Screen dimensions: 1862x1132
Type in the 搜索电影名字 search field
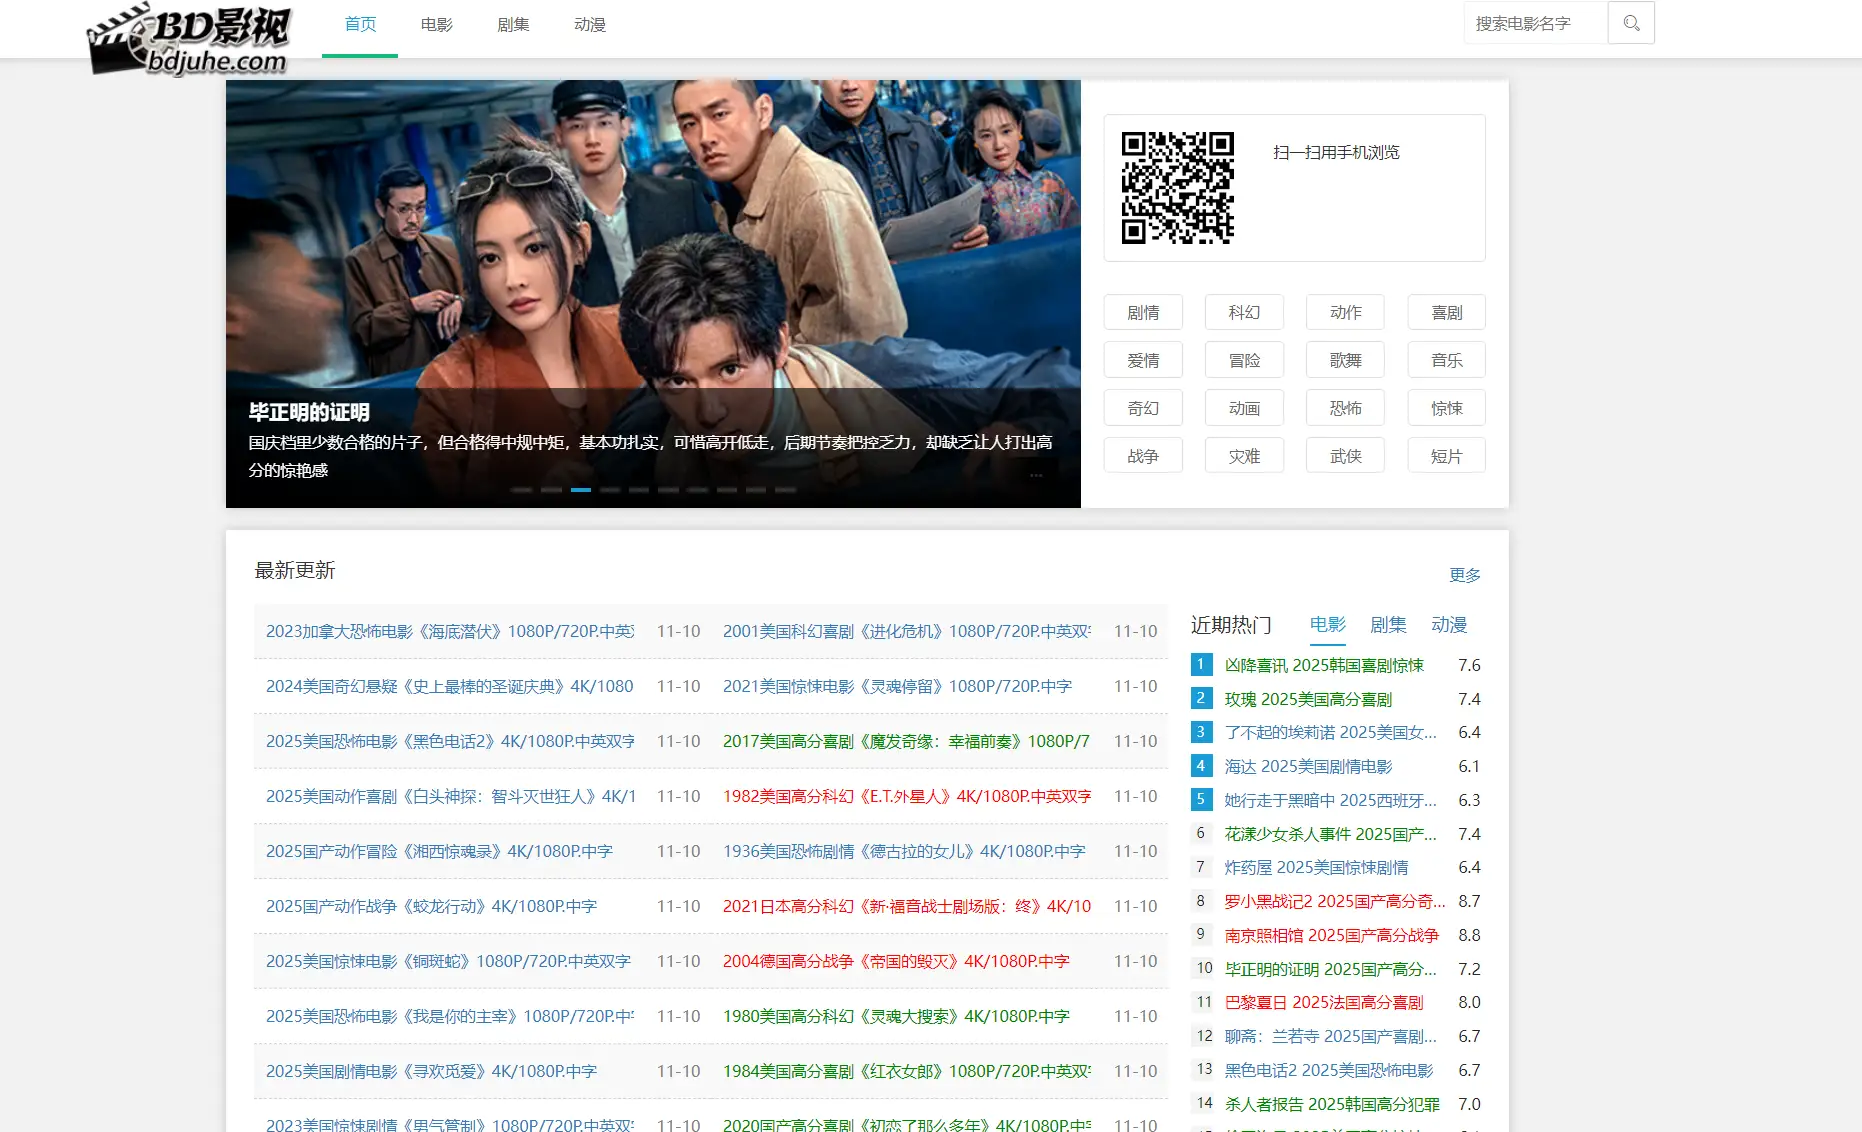tap(1535, 23)
